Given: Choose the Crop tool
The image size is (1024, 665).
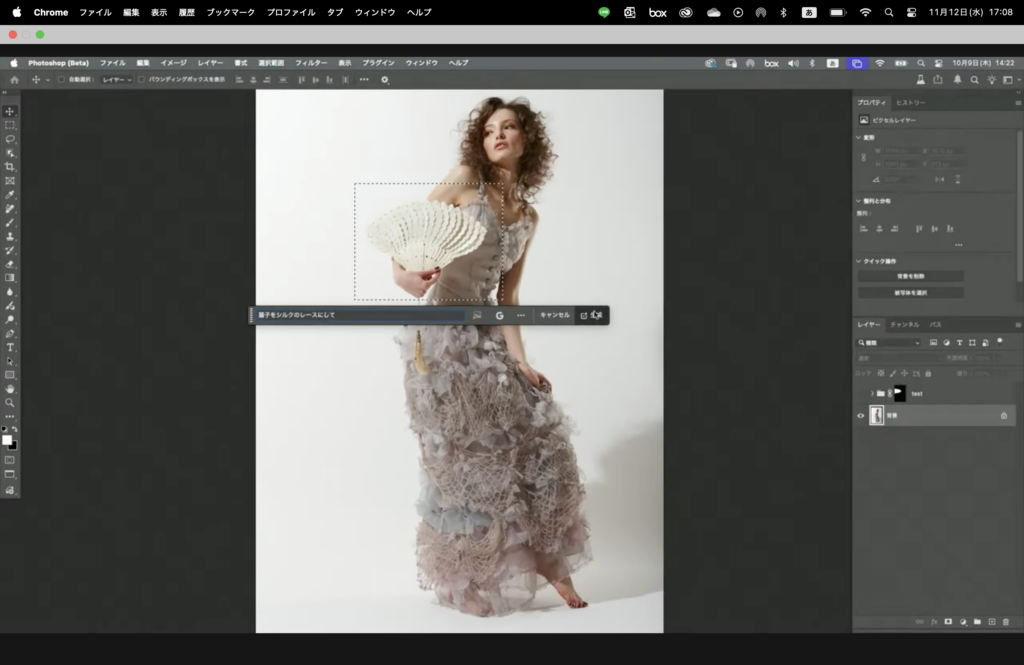Looking at the screenshot, I should pos(10,167).
